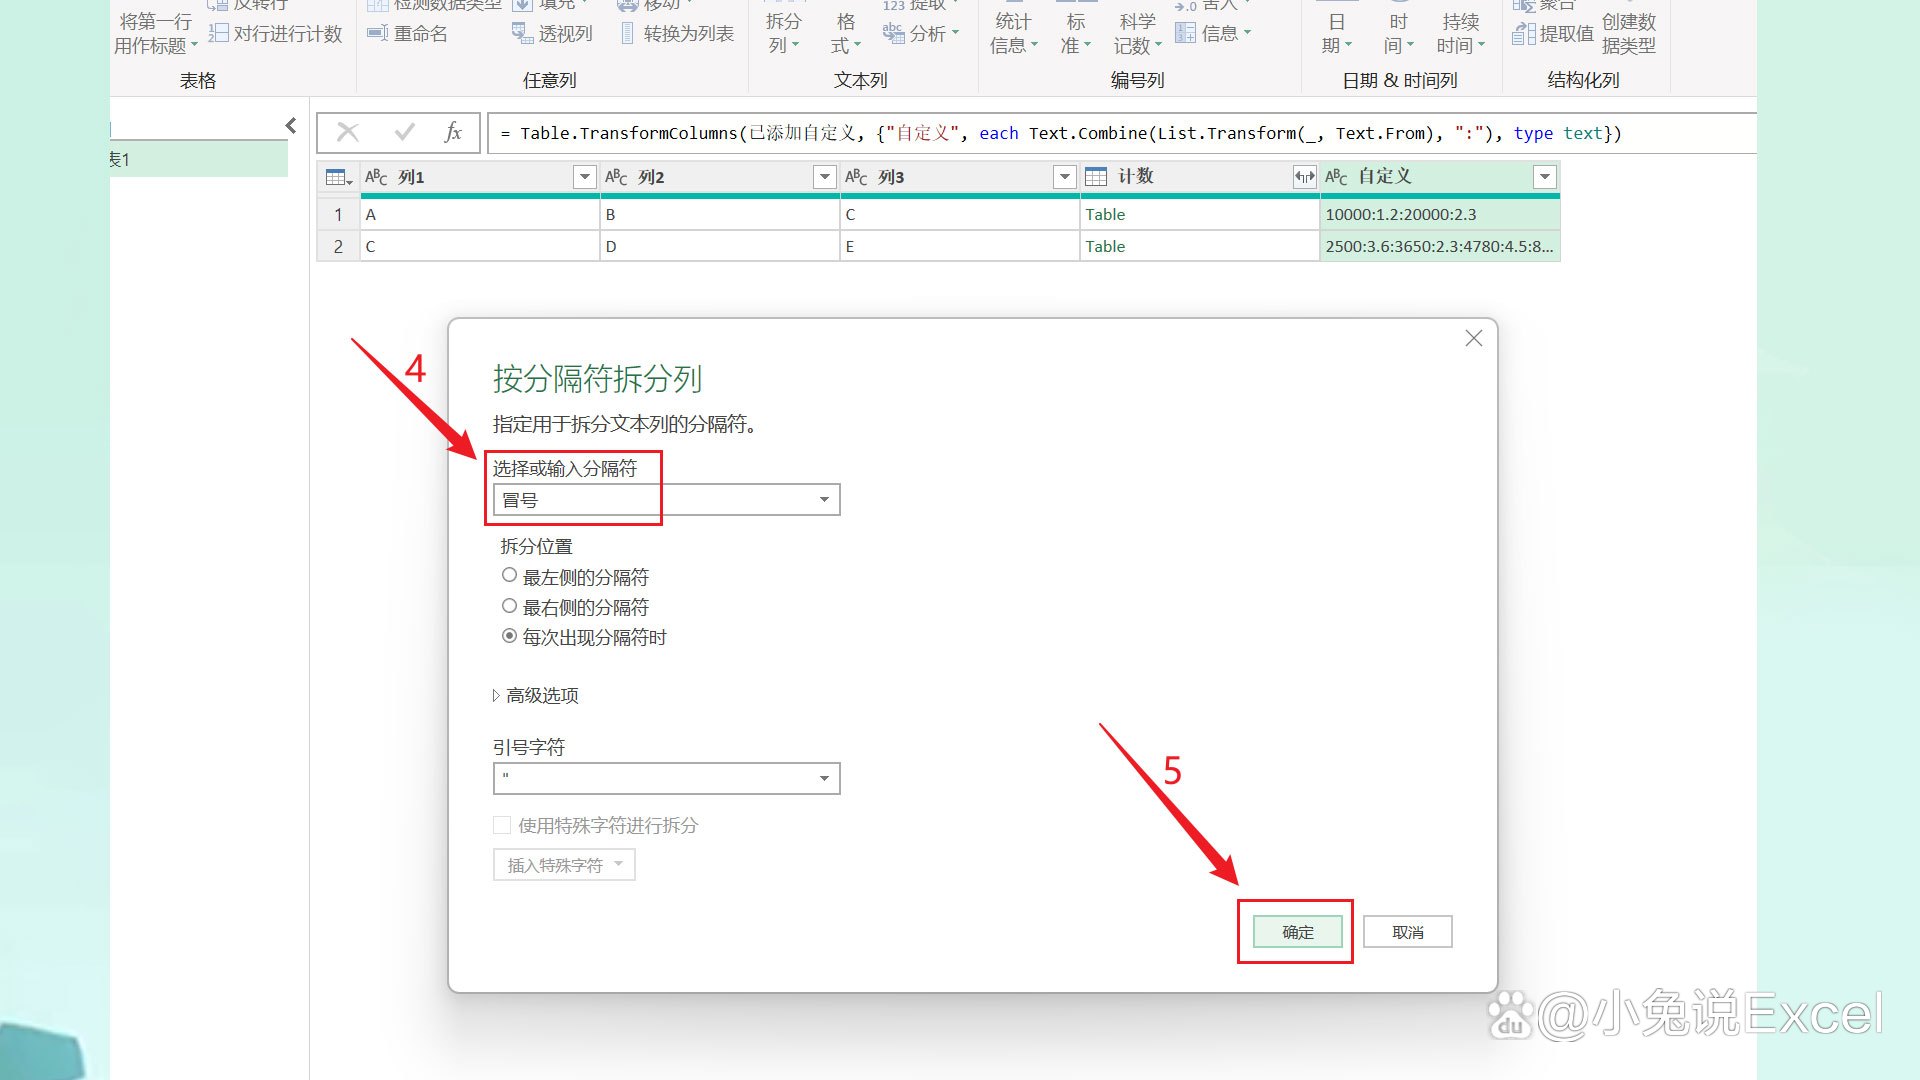
Task: Click the expand arrows icon on 计数 column
Action: click(1304, 177)
